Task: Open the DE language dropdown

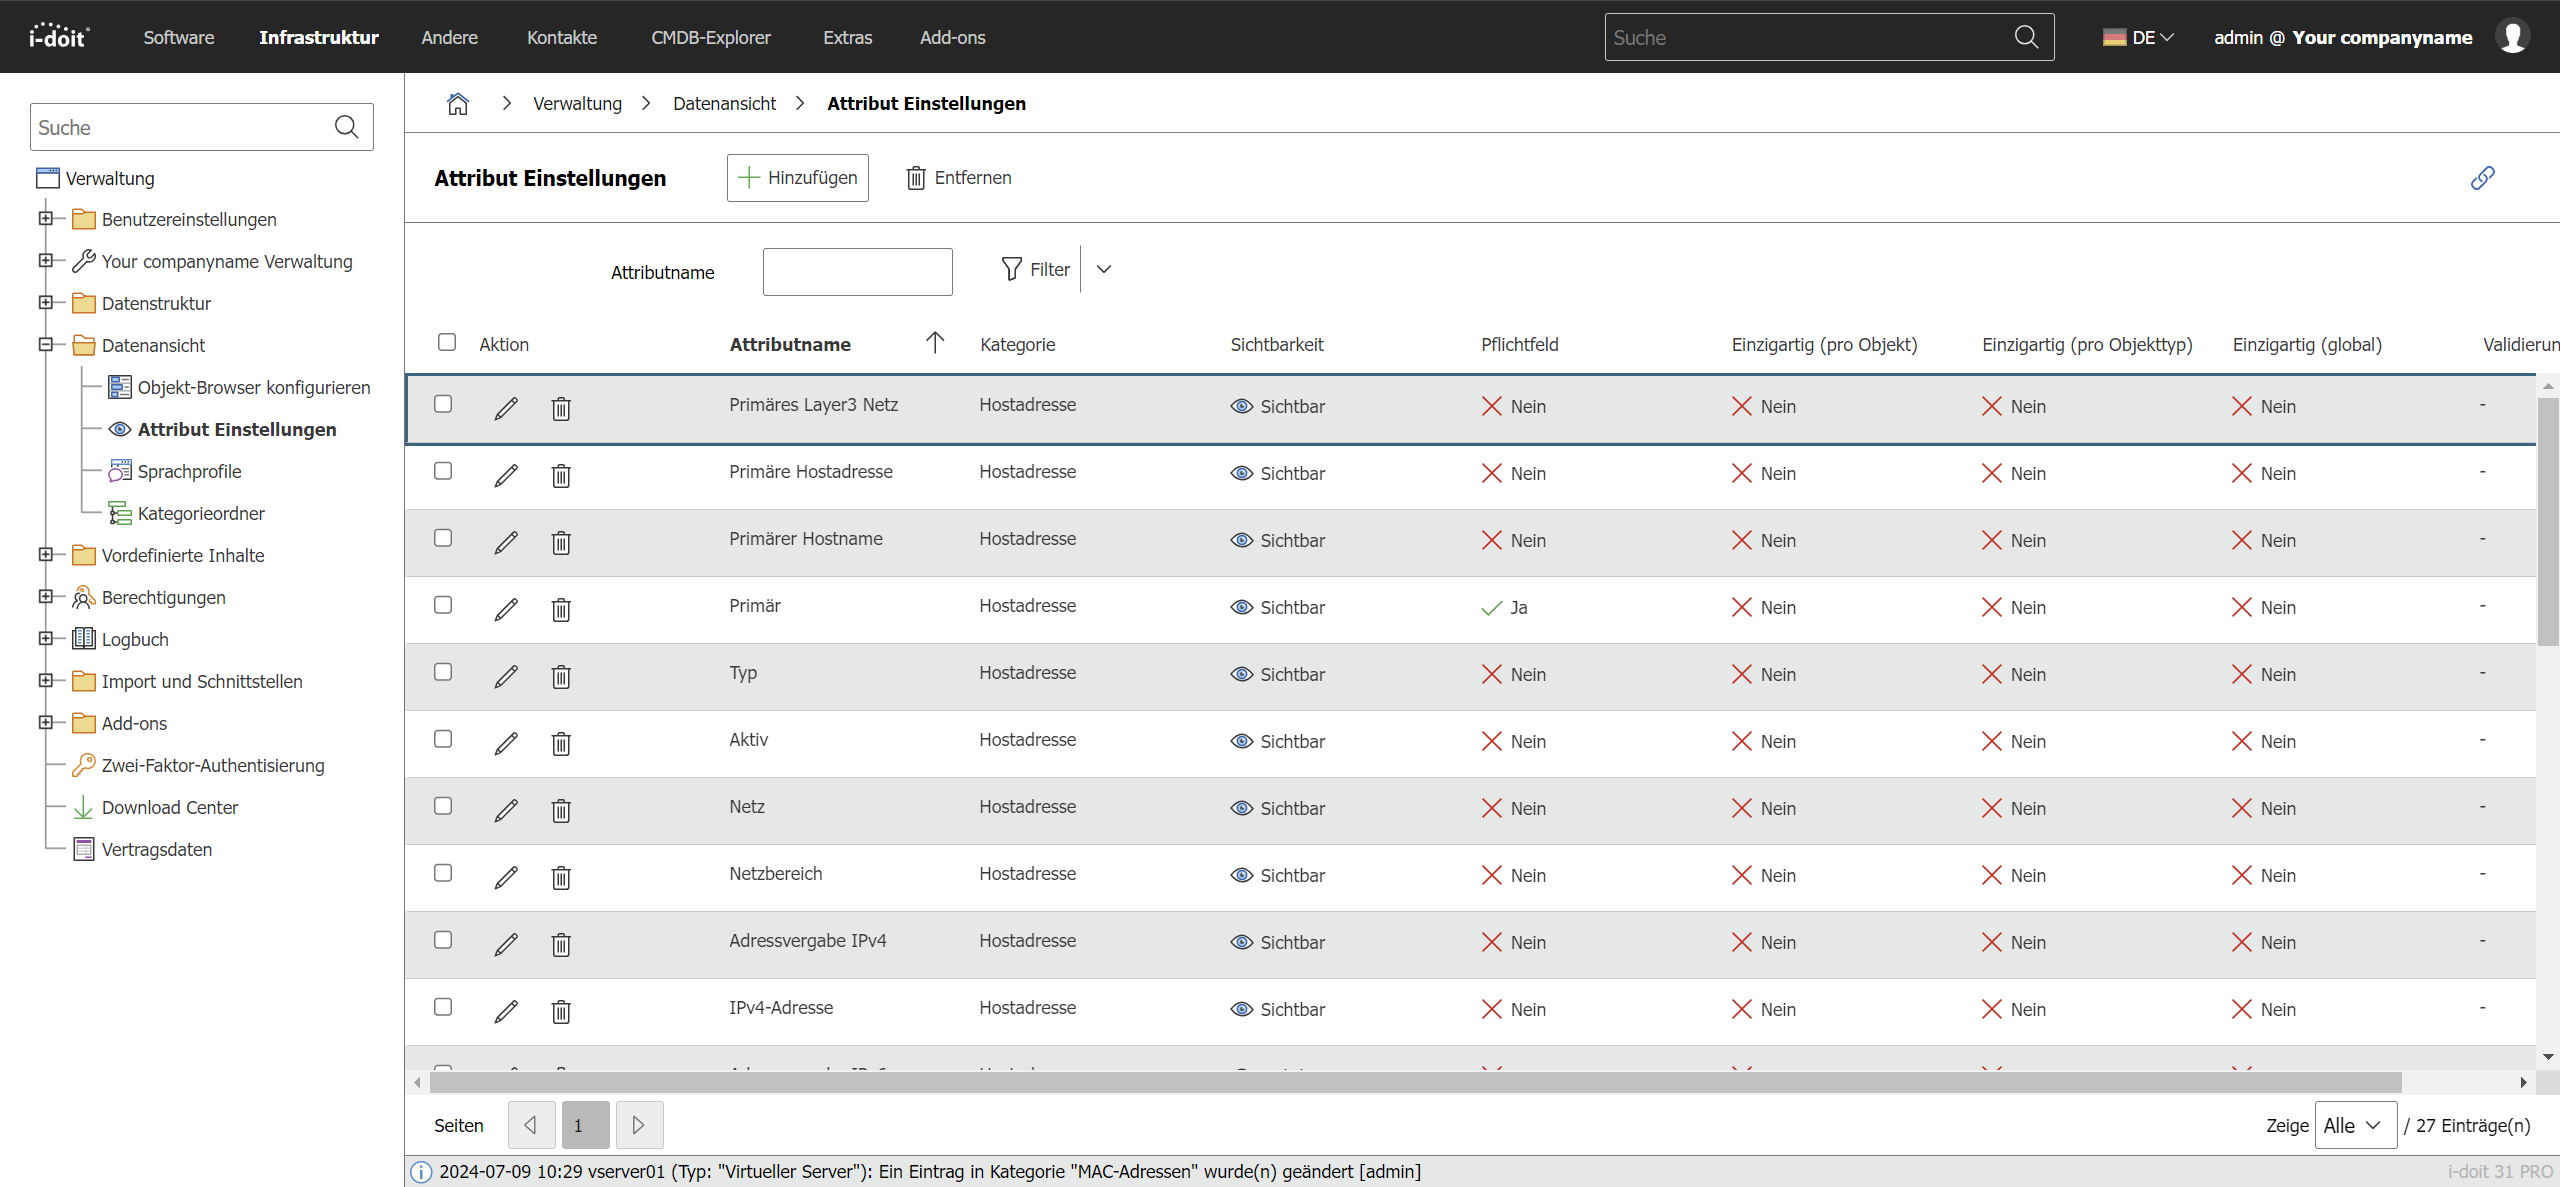Action: pos(2139,37)
